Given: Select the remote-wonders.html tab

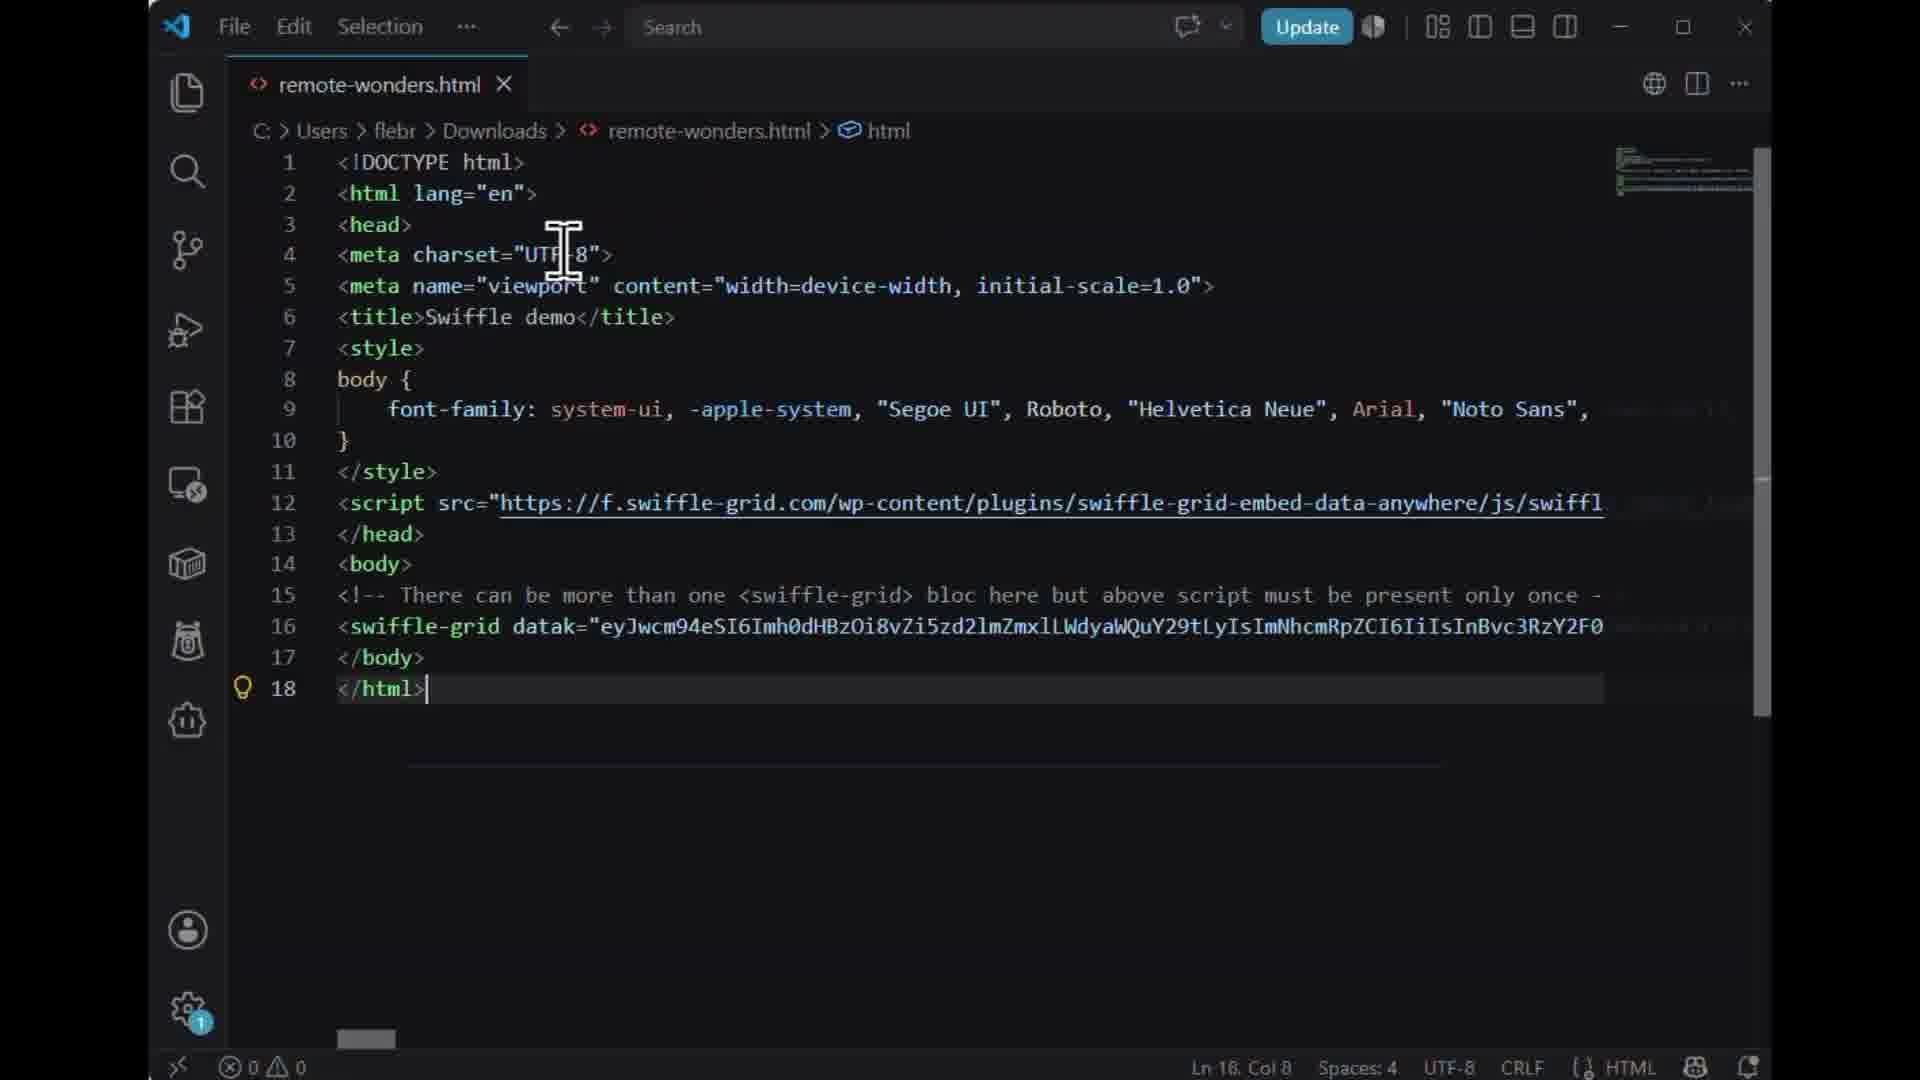Looking at the screenshot, I should point(378,85).
